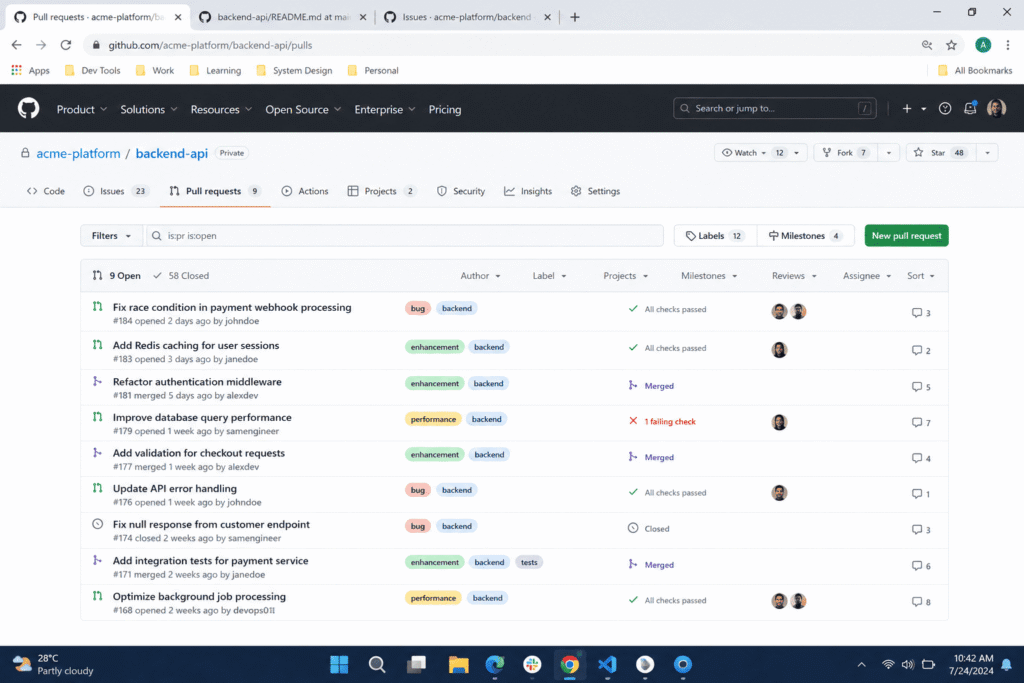Open Microsoft Edge from the taskbar
The width and height of the screenshot is (1024, 683).
coord(495,665)
